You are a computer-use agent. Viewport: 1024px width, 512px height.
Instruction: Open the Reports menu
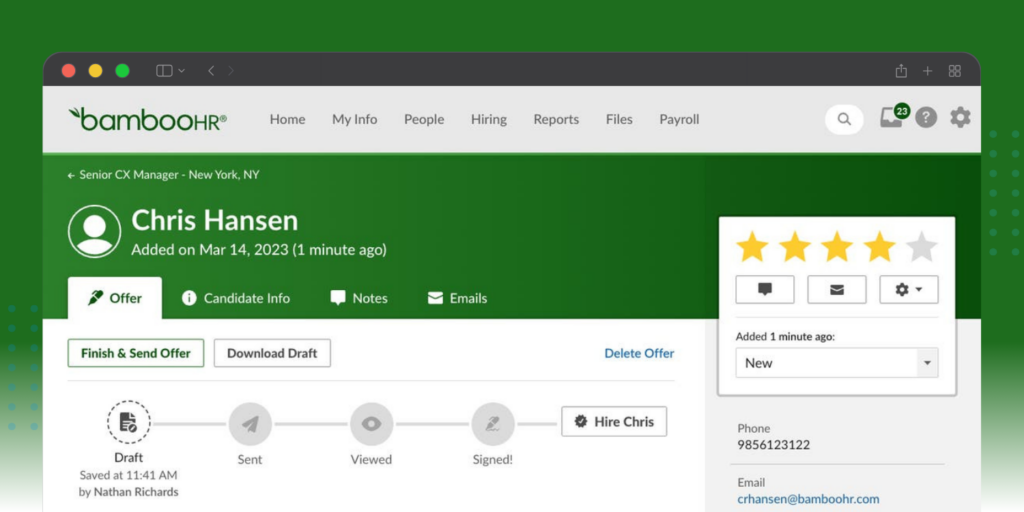tap(556, 120)
